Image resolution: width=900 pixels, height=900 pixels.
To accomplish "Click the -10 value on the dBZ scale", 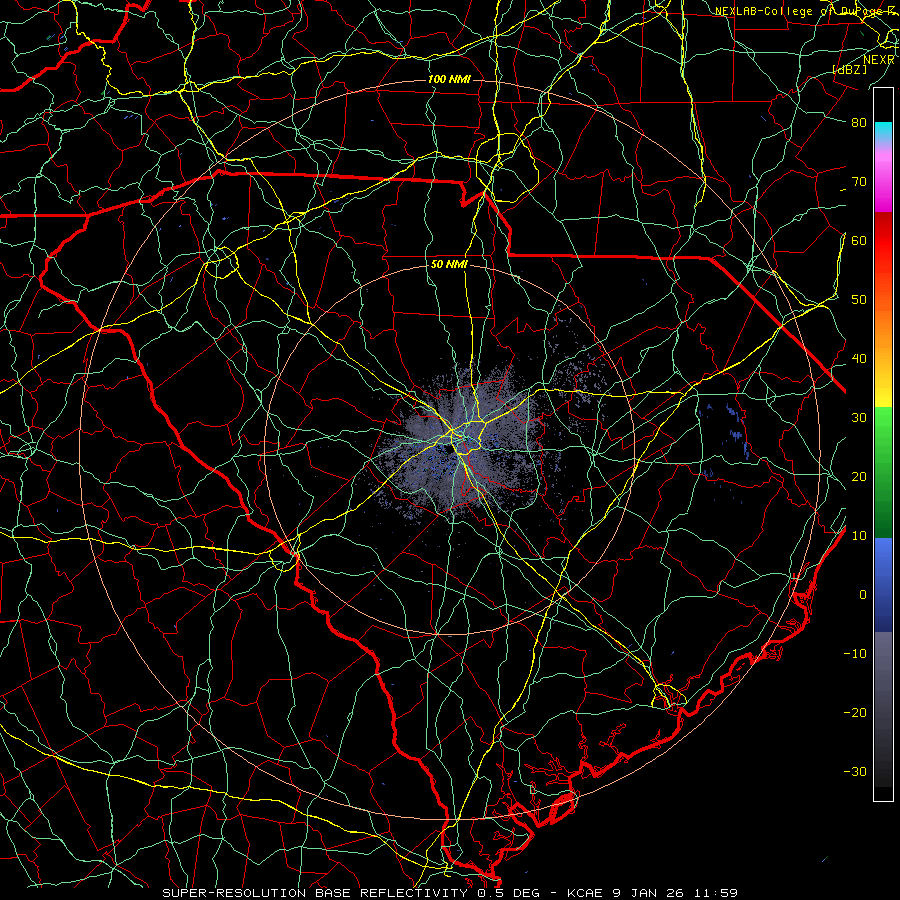I will pos(855,654).
